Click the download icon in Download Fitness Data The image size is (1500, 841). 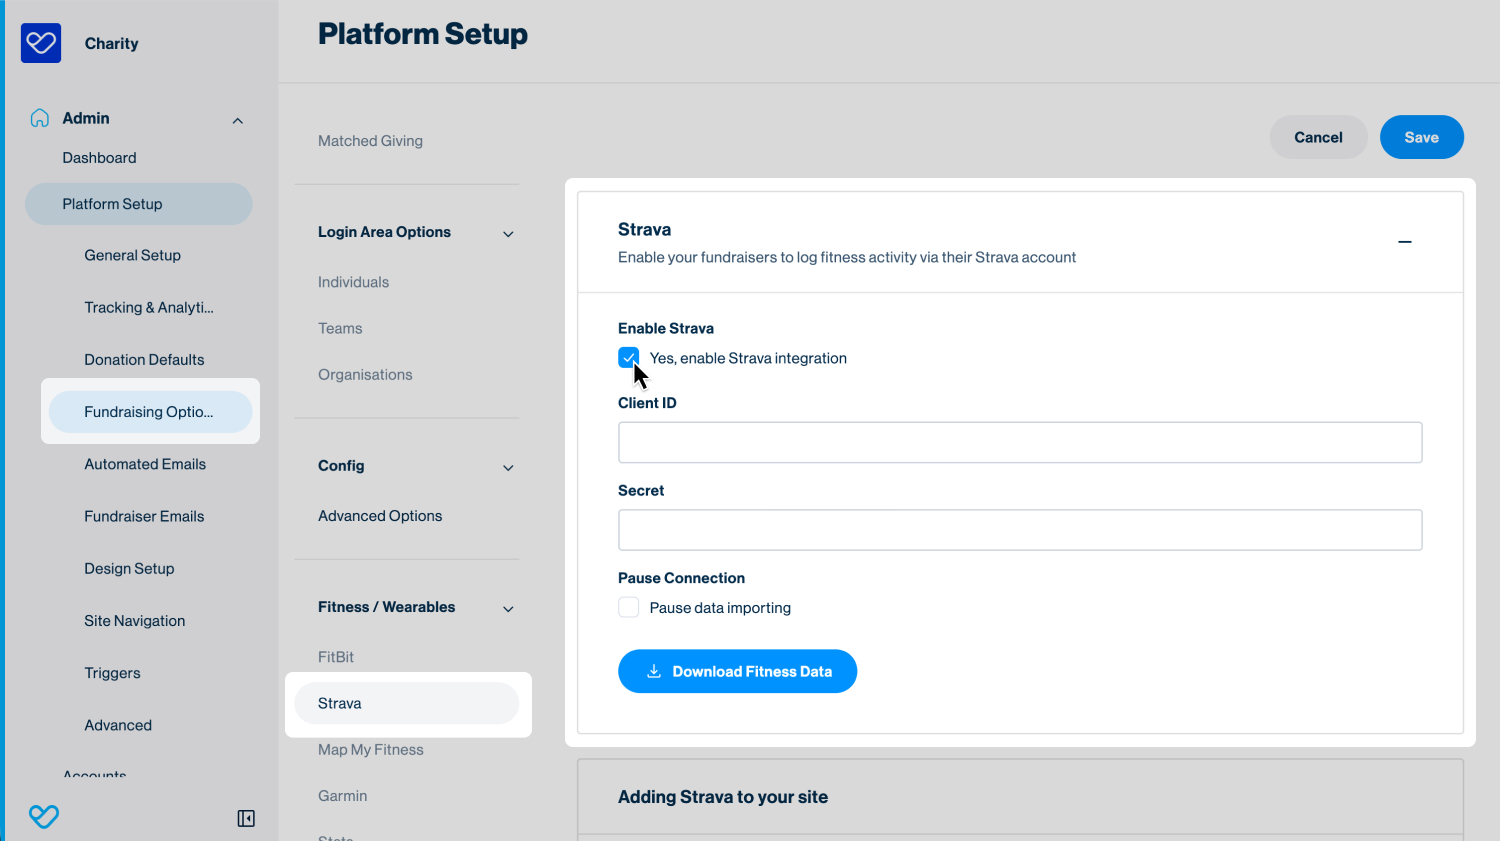coord(654,671)
